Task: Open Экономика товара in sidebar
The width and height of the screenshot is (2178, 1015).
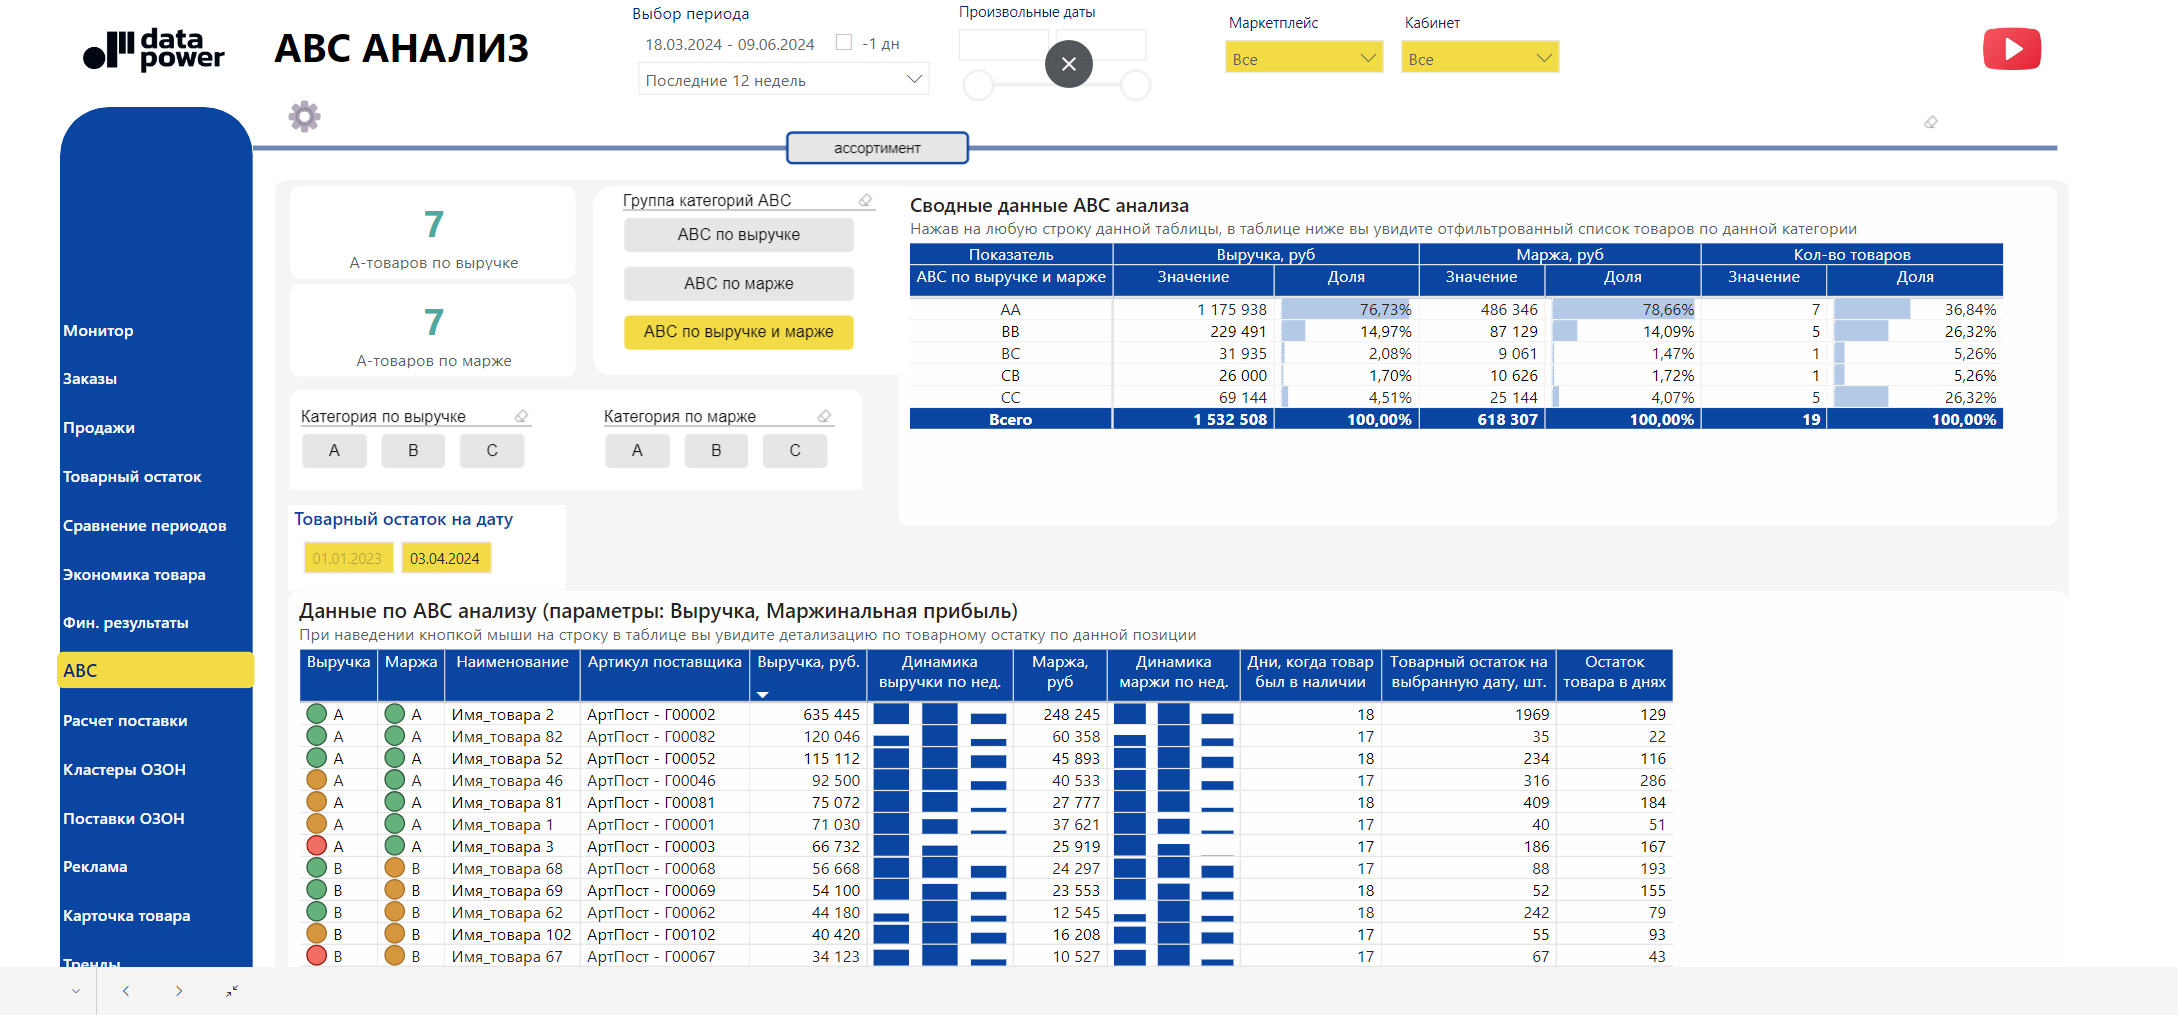Action: tap(134, 575)
